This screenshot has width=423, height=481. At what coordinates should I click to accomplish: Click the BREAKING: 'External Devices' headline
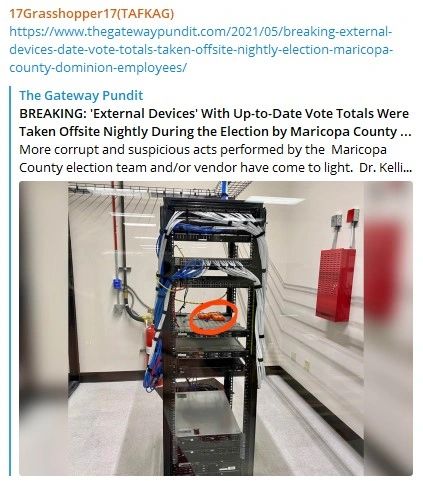[x=214, y=114]
